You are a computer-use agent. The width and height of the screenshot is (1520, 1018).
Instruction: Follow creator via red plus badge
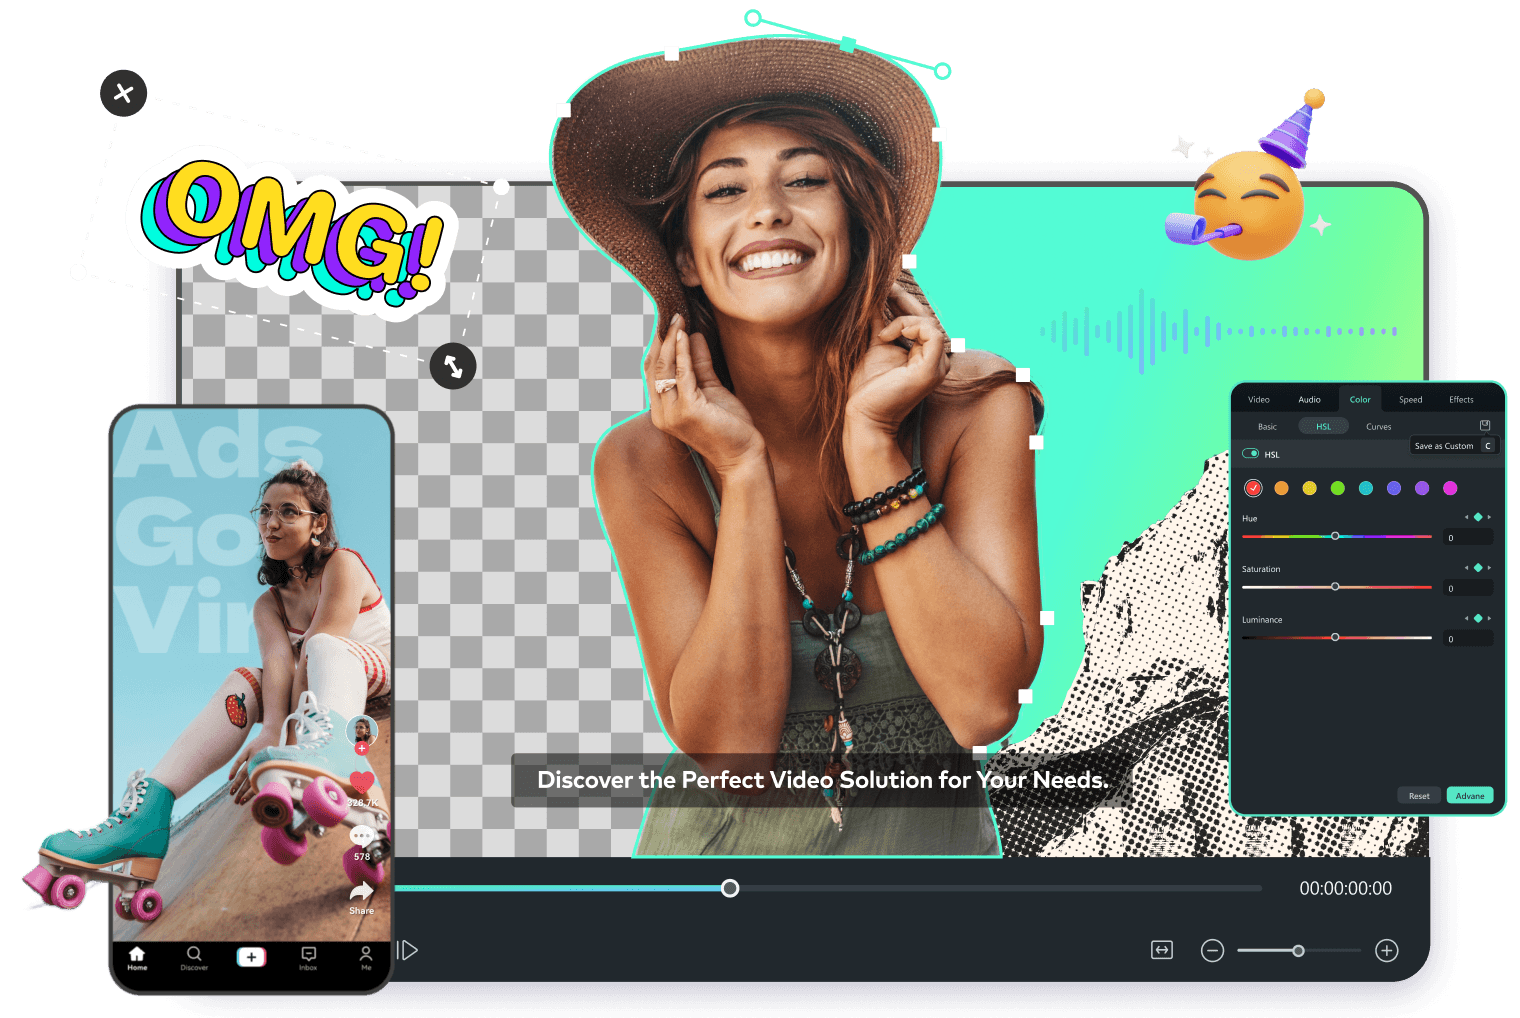pyautogui.click(x=362, y=748)
